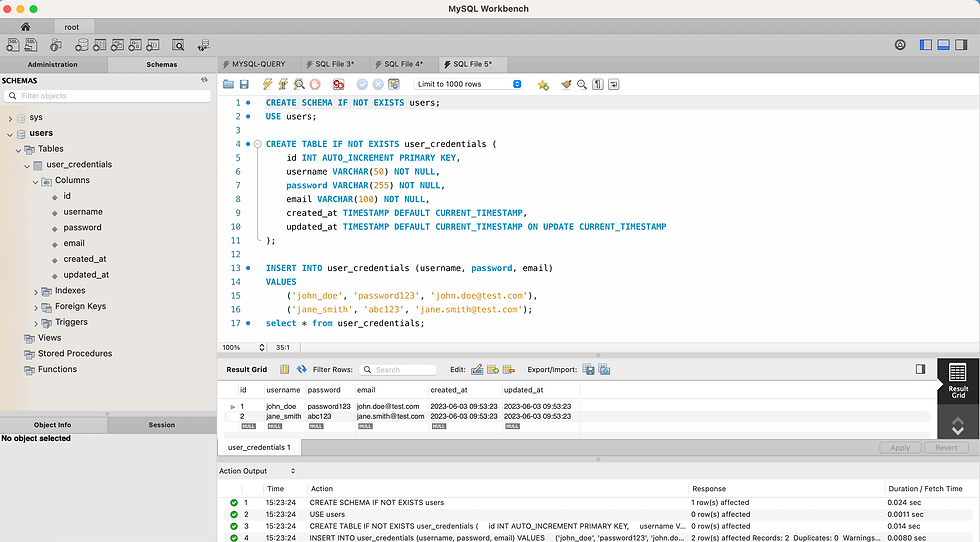Image resolution: width=980 pixels, height=542 pixels.
Task: Refresh the schemas list icon
Action: pos(204,79)
